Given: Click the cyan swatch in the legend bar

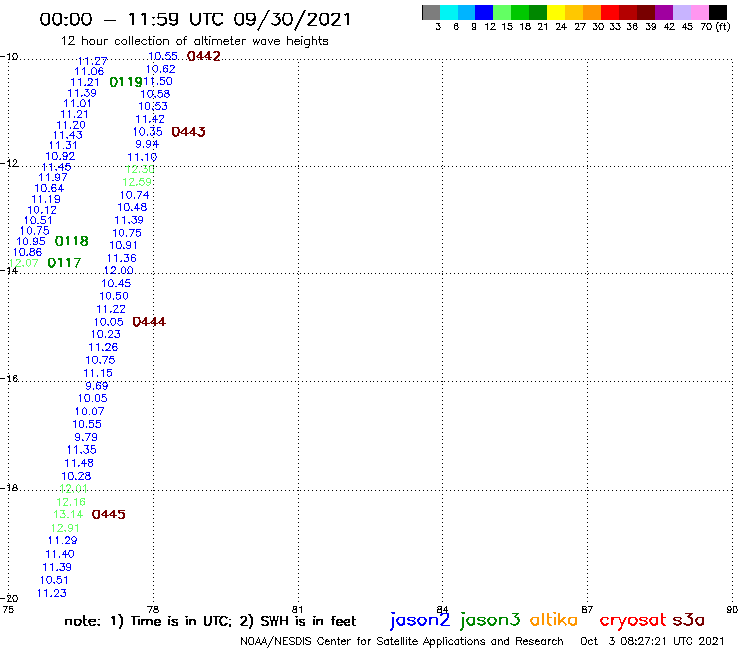Looking at the screenshot, I should point(448,12).
